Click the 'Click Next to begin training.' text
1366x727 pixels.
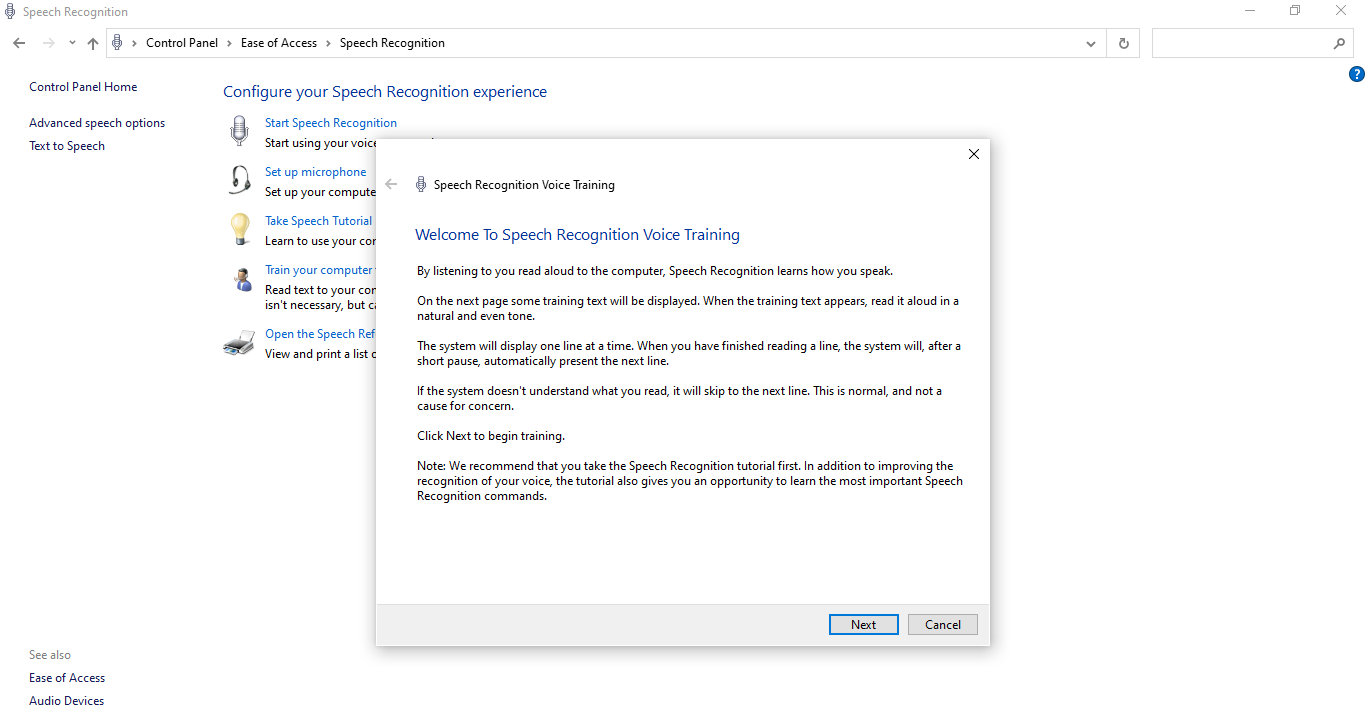click(x=491, y=436)
